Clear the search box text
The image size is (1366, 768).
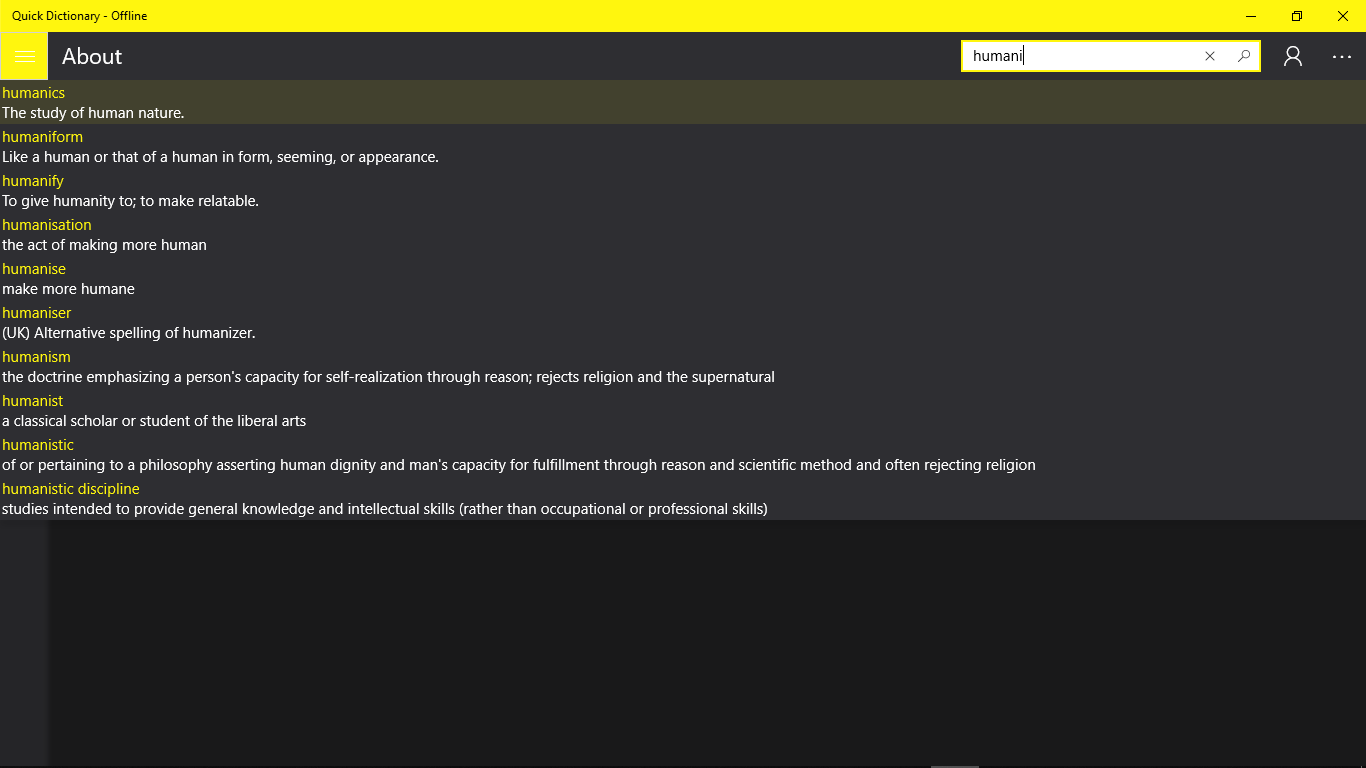1209,56
